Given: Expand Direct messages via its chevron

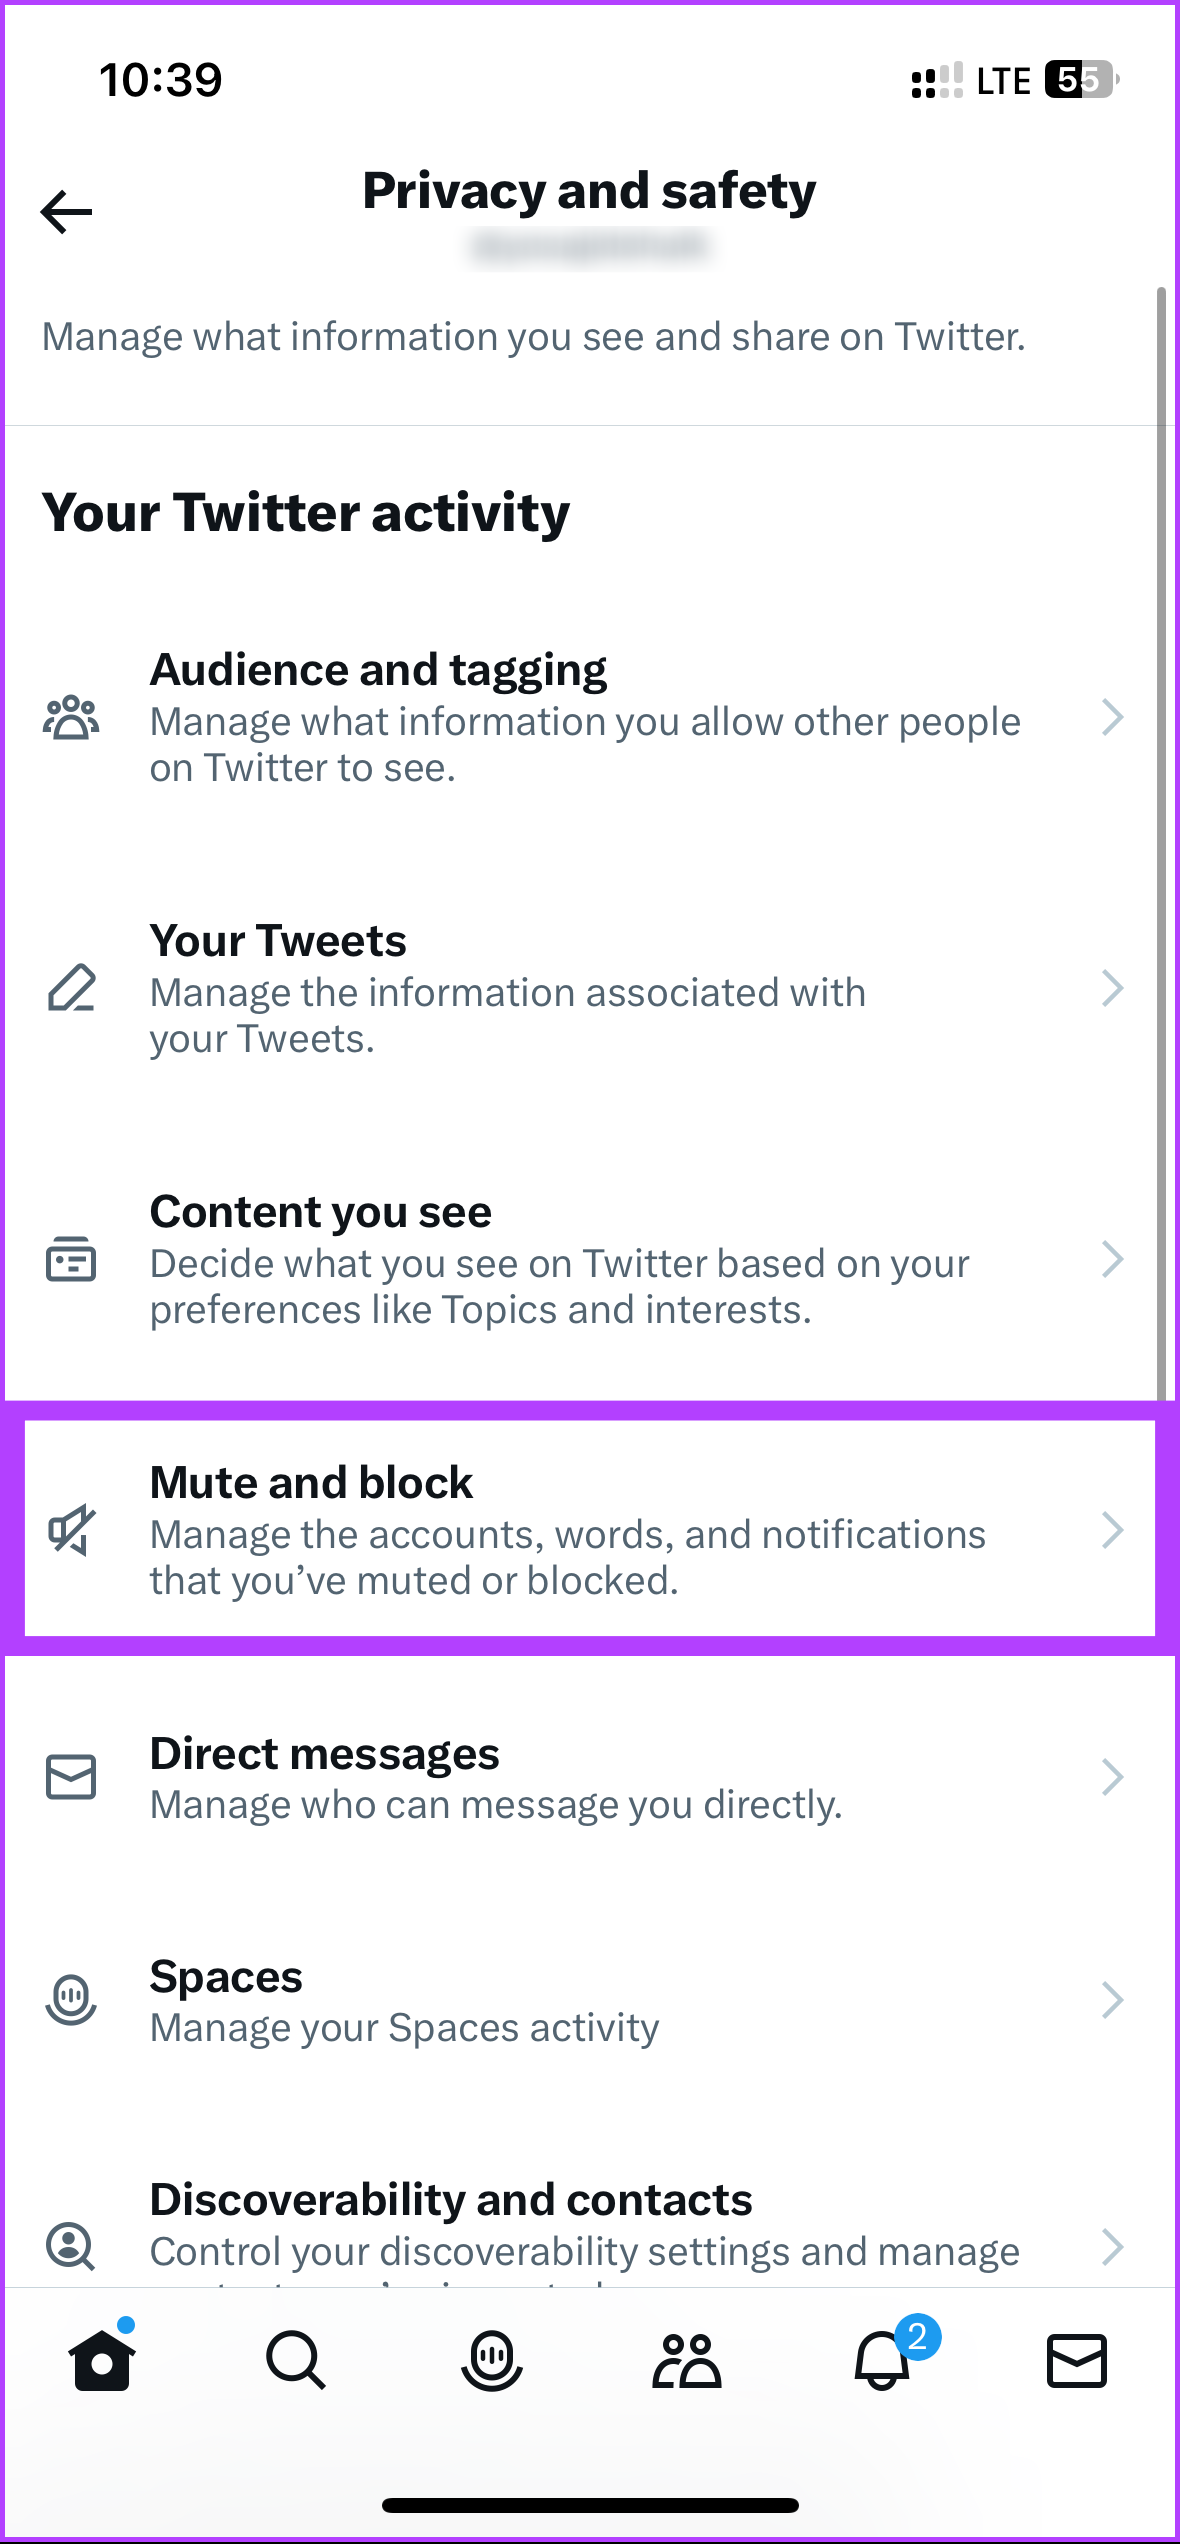Looking at the screenshot, I should coord(1112,1777).
